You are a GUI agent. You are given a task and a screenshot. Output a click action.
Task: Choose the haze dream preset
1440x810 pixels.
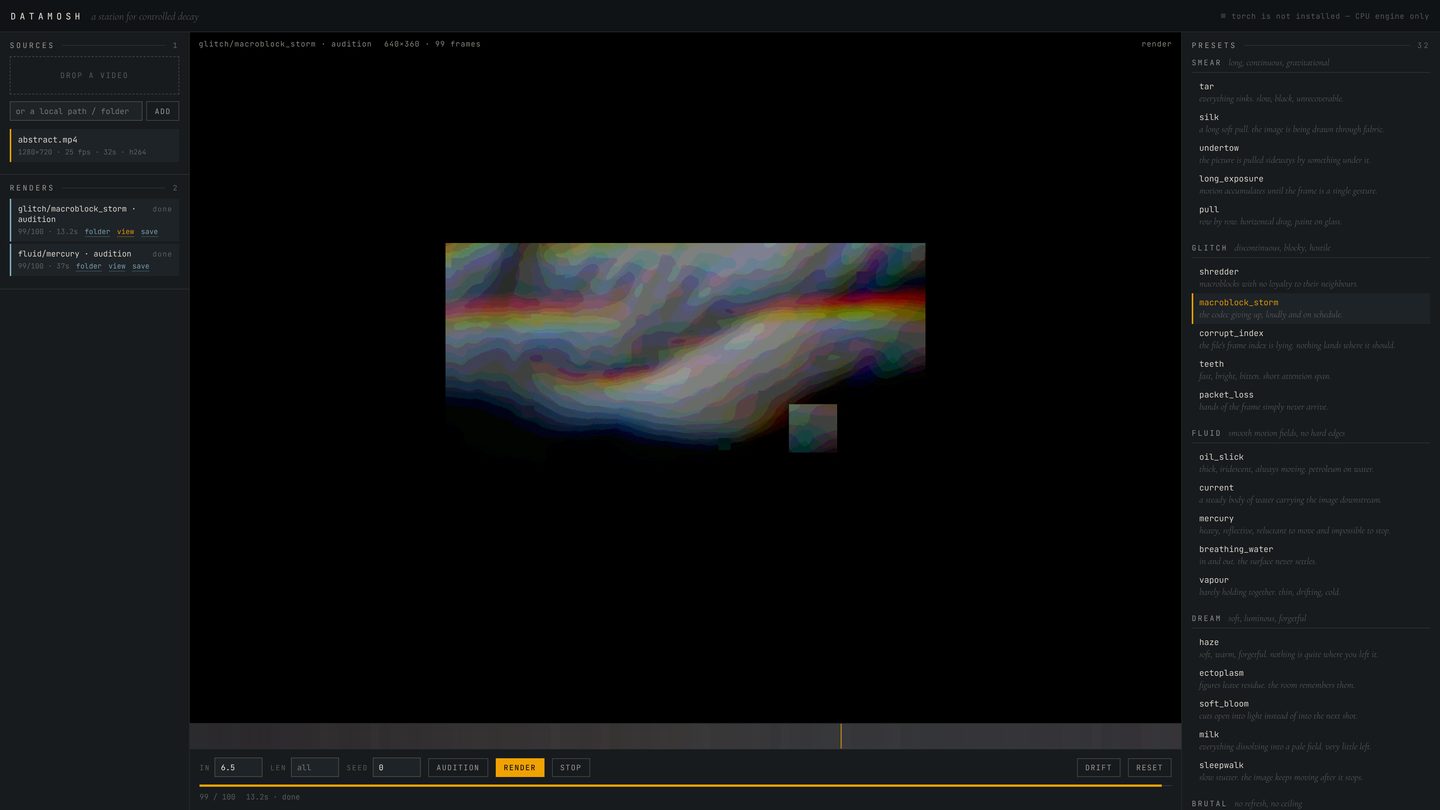pyautogui.click(x=1311, y=648)
